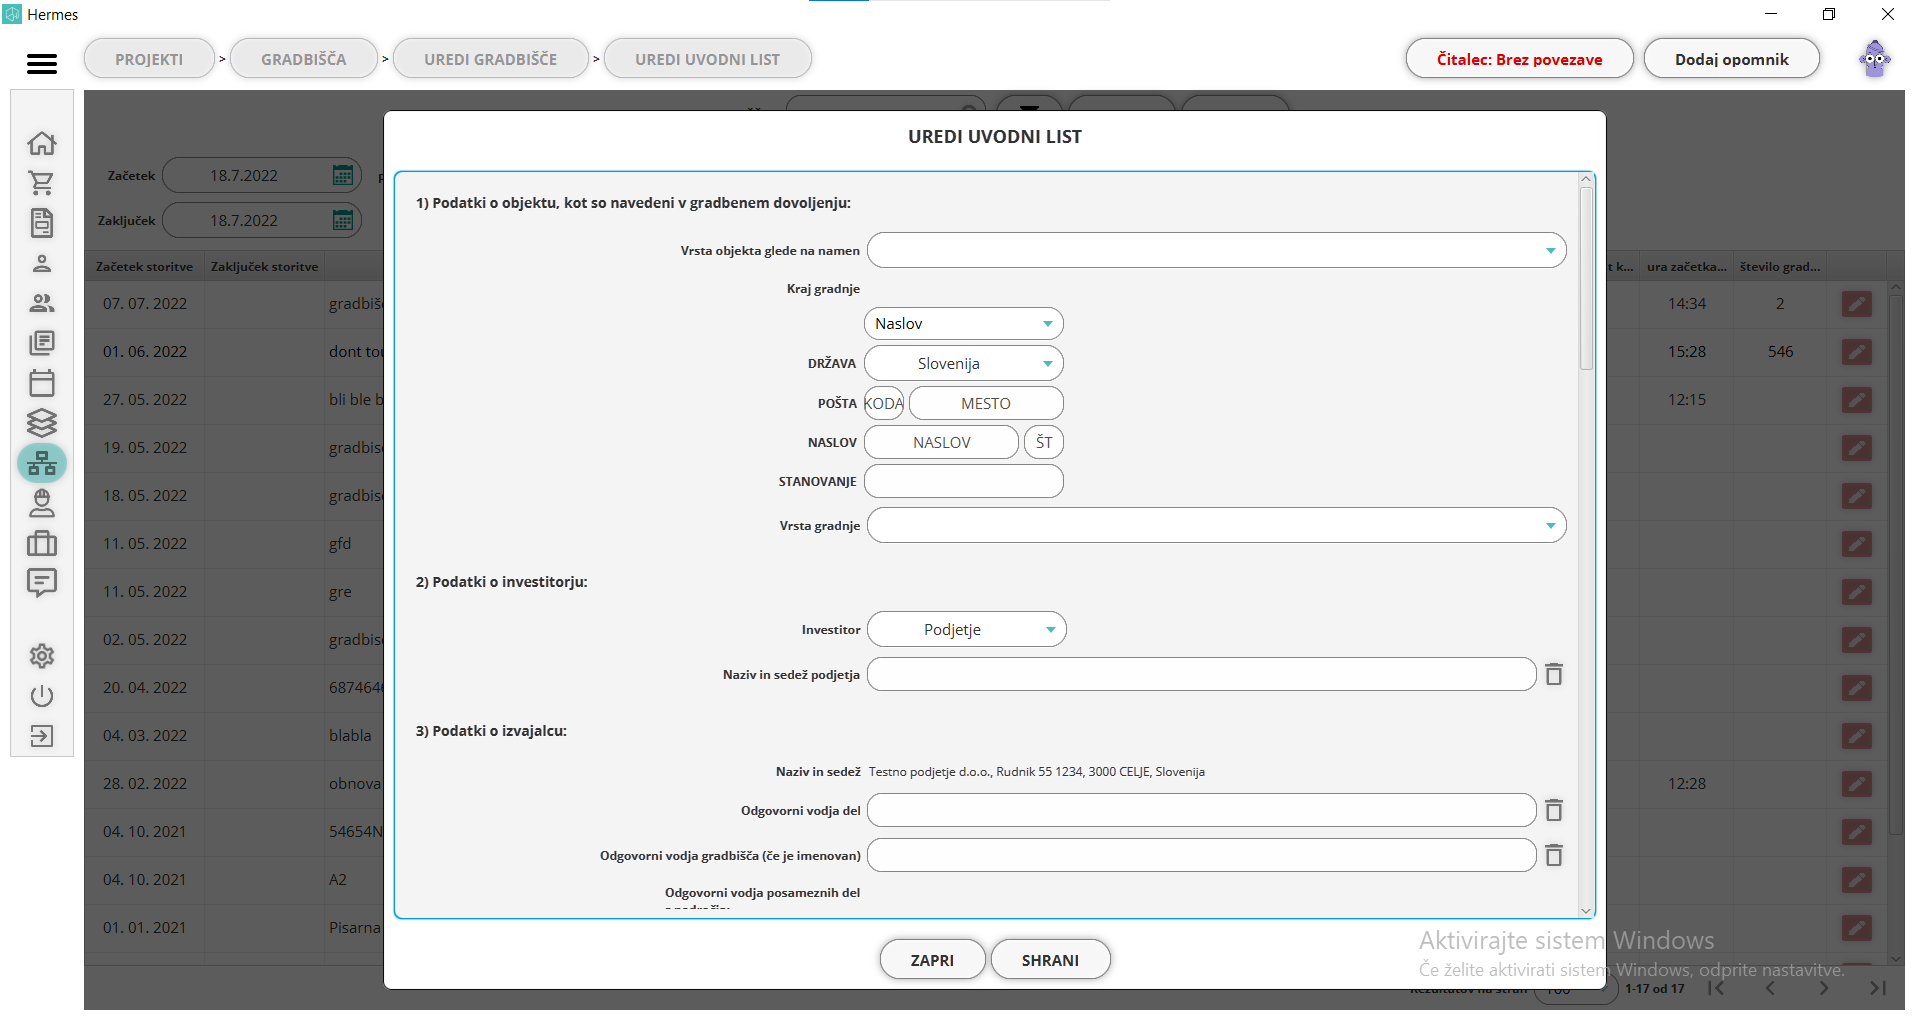Viewport: 1920px width, 1030px height.
Task: Open calendar picker for Začetek date
Action: point(343,175)
